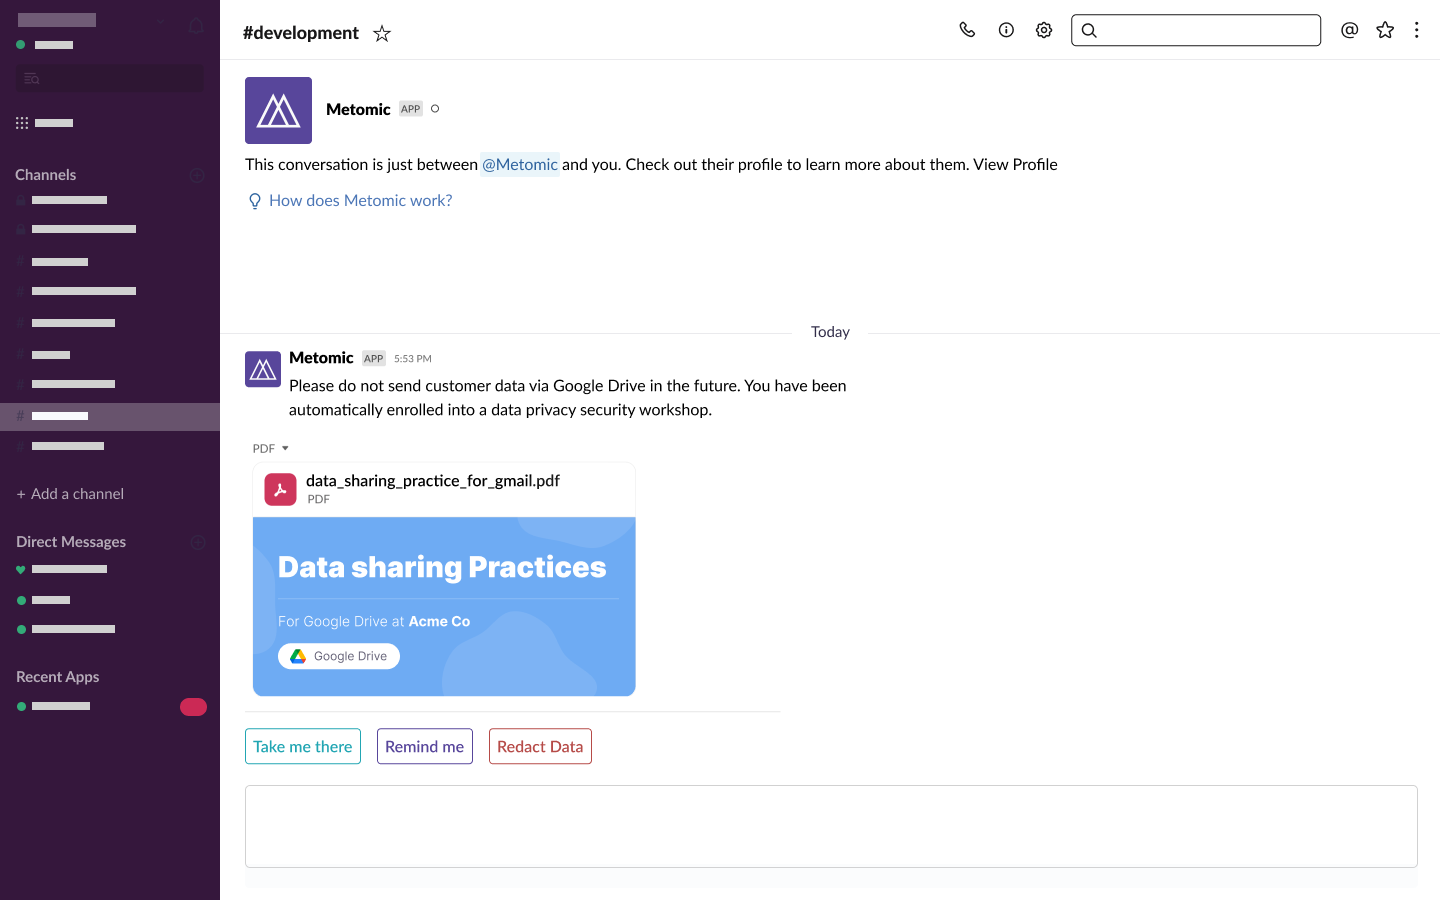Open the PDF dropdown above the file
This screenshot has width=1440, height=900.
pos(270,448)
